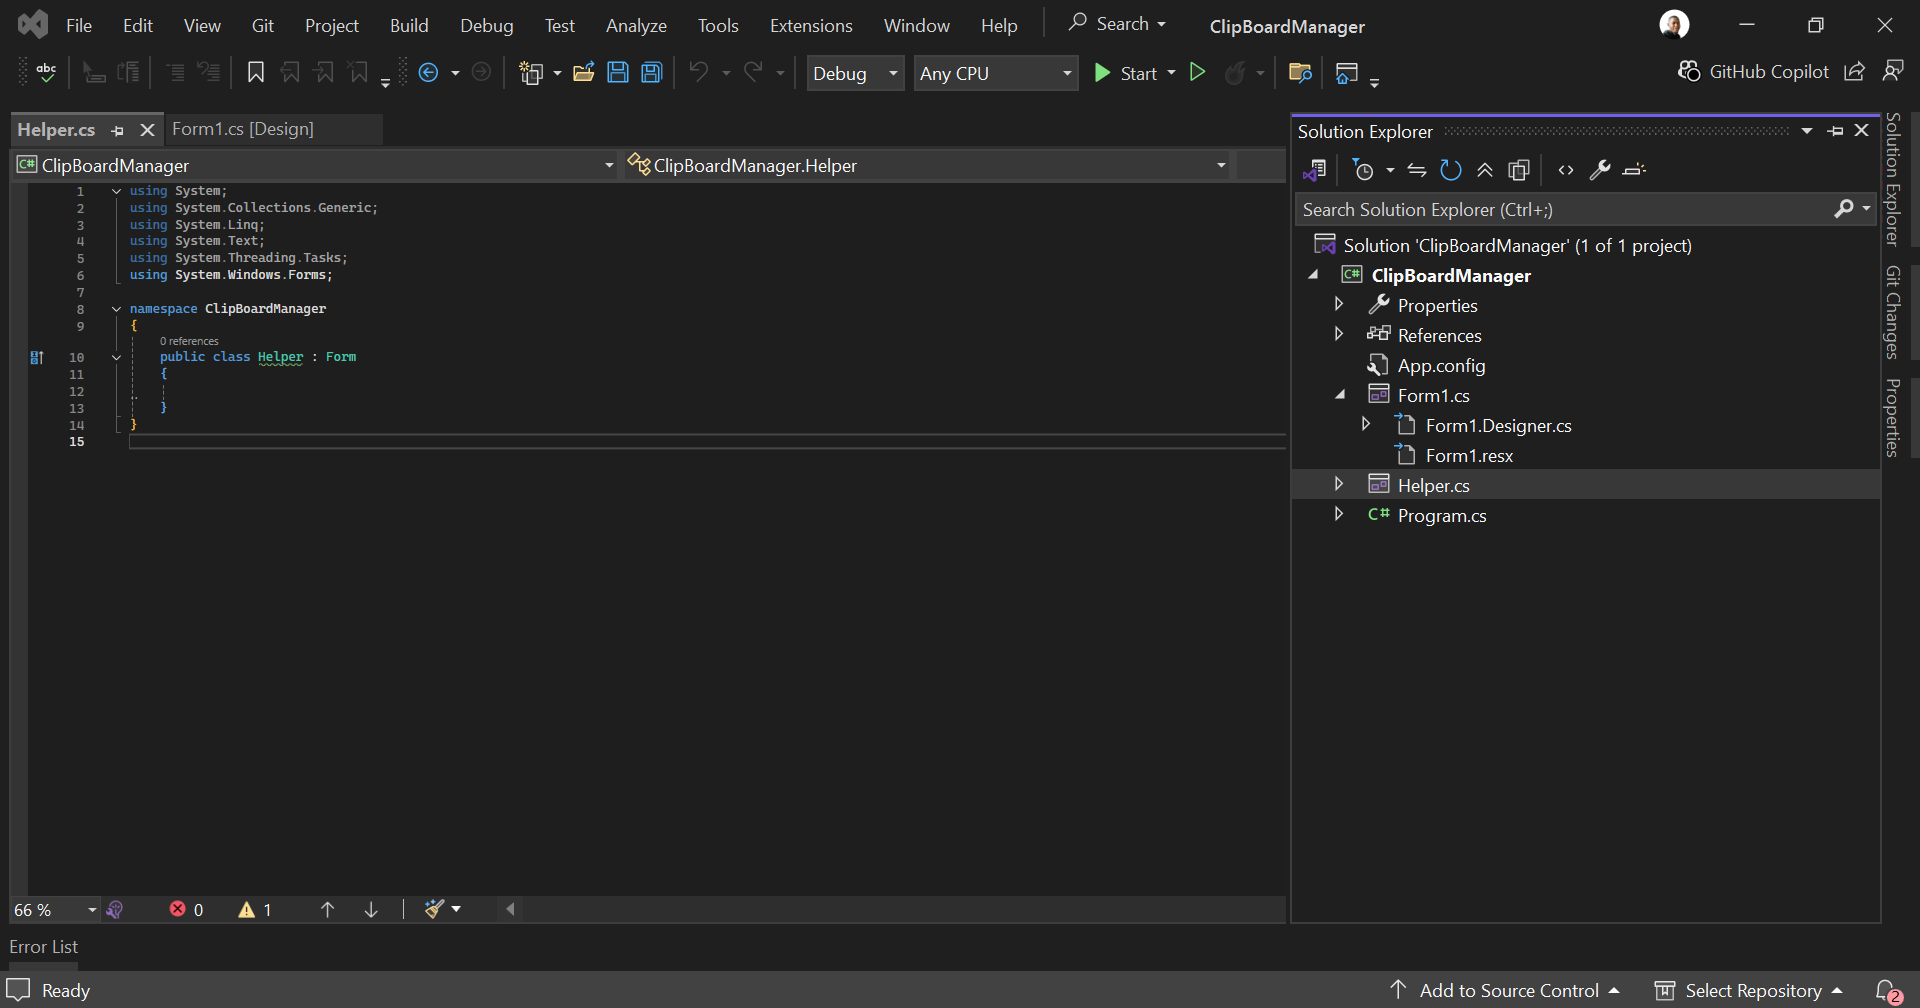Collapse the namespace block in the editor
The width and height of the screenshot is (1920, 1008).
(x=117, y=308)
